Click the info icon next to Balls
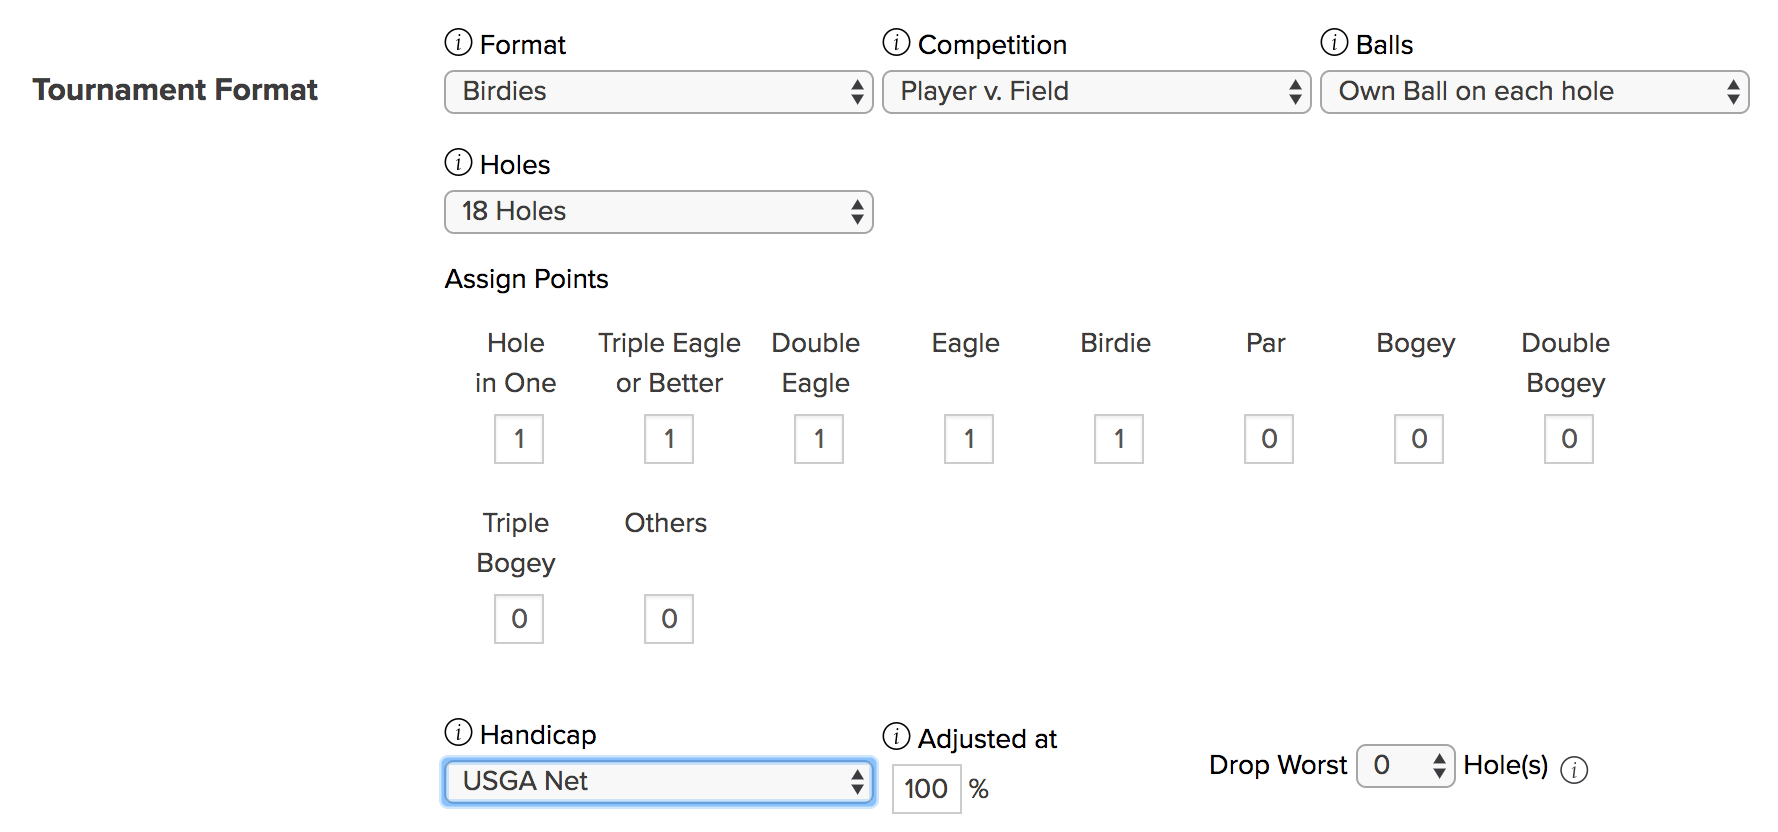Image resolution: width=1778 pixels, height=832 pixels. point(1334,43)
